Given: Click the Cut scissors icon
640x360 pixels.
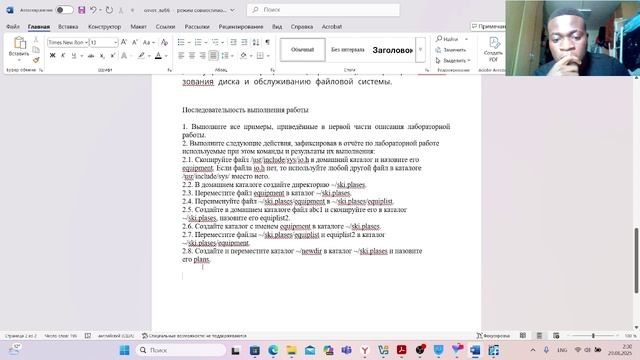Looking at the screenshot, I should click(36, 40).
